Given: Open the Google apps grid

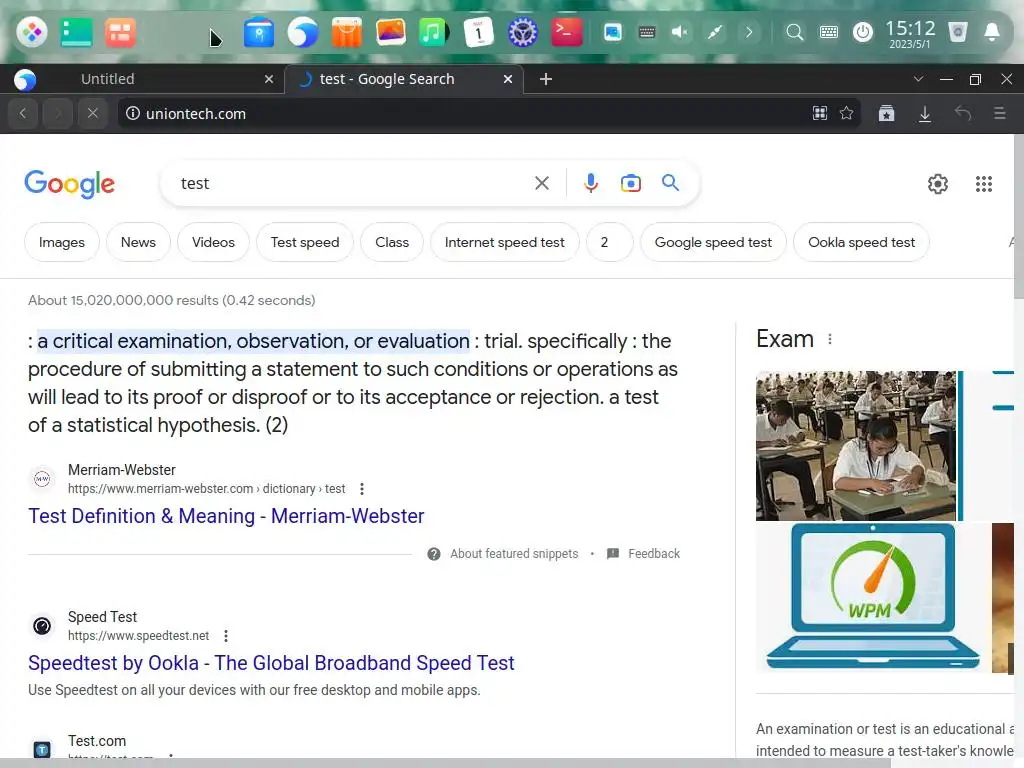Looking at the screenshot, I should click(984, 184).
